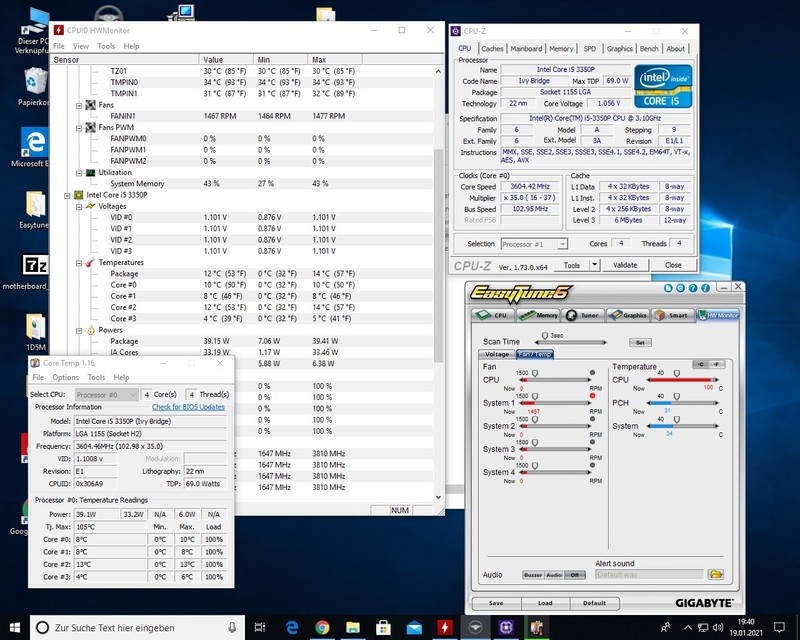
Task: Open the CPU-Z Mainboard tab
Action: click(x=526, y=48)
